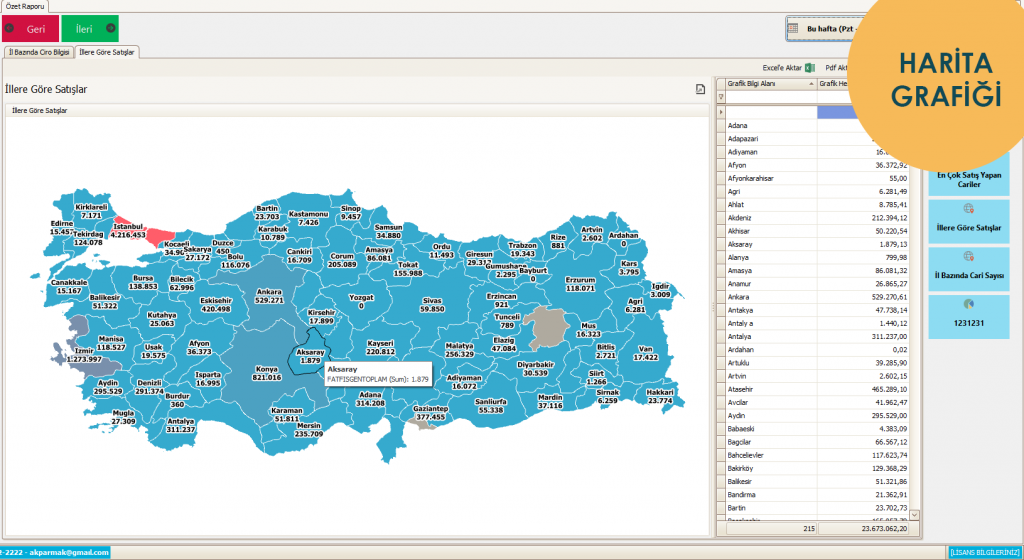The width and height of the screenshot is (1024, 560).
Task: Click value 529.270,61 in the grid
Action: pyautogui.click(x=889, y=297)
